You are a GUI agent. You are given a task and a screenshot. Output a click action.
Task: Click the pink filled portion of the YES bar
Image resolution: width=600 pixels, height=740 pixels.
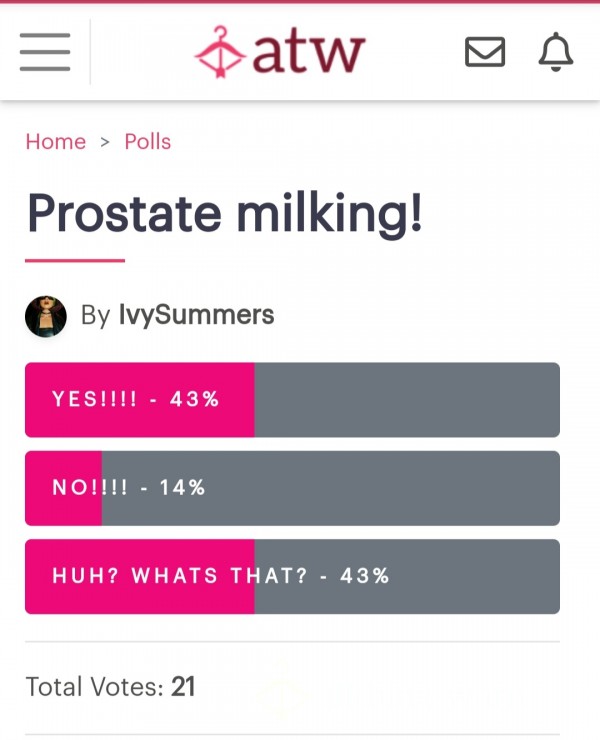[140, 400]
